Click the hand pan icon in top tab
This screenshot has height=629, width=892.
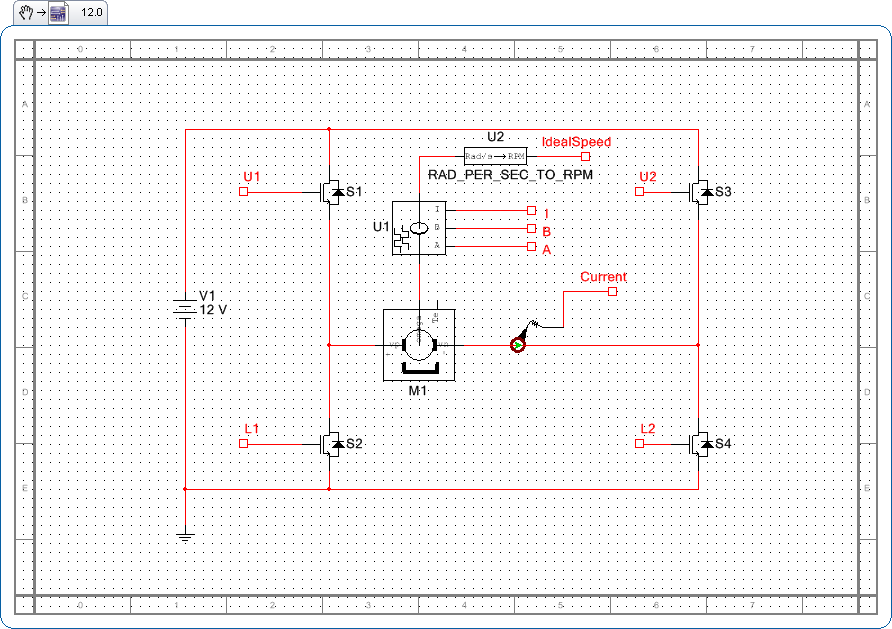point(27,14)
